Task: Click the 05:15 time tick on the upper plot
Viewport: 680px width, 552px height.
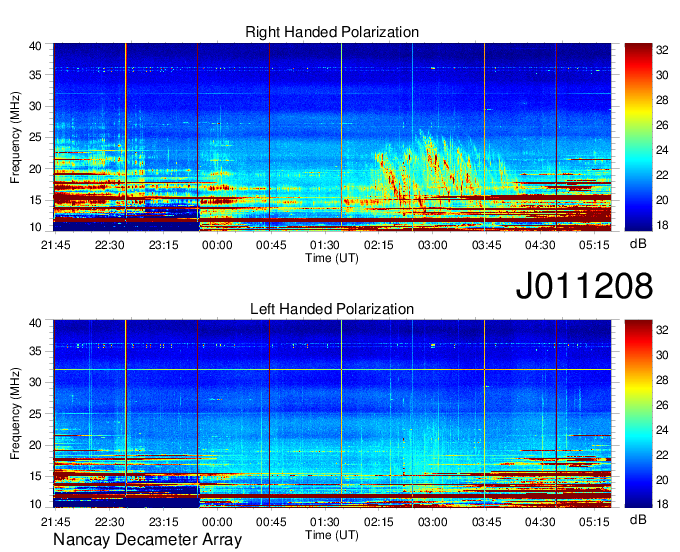Action: 594,245
